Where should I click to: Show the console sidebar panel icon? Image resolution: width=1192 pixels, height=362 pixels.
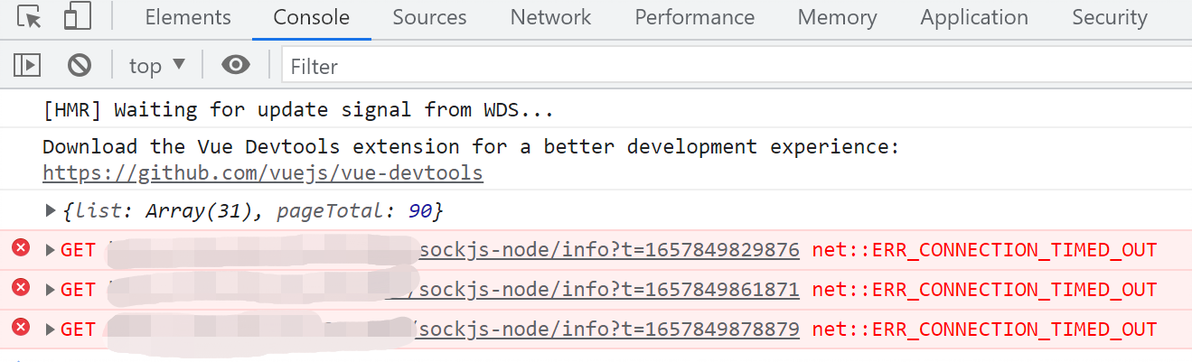27,65
